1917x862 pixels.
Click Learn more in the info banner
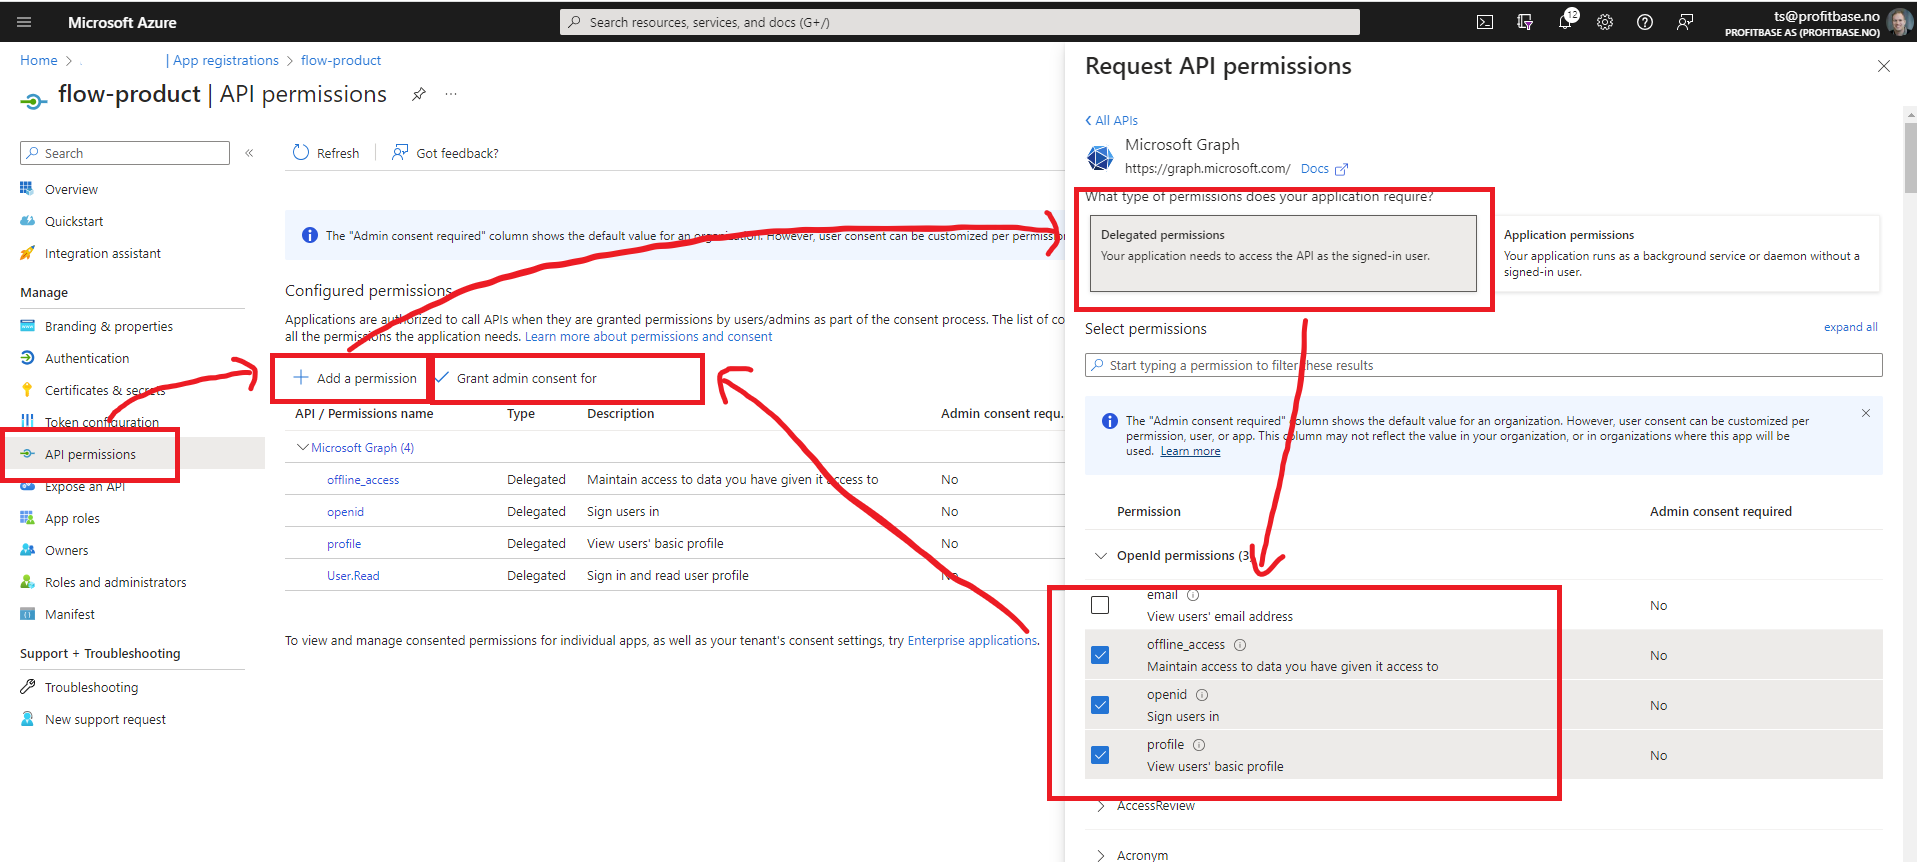coord(1190,451)
